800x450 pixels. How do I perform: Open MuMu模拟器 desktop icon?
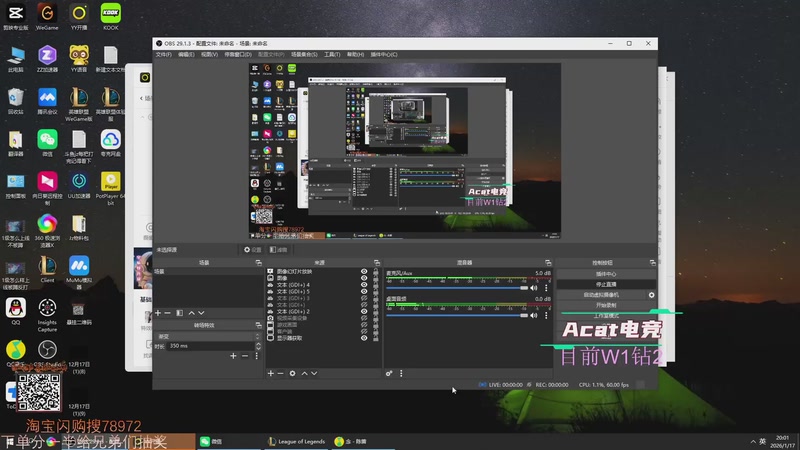(79, 272)
